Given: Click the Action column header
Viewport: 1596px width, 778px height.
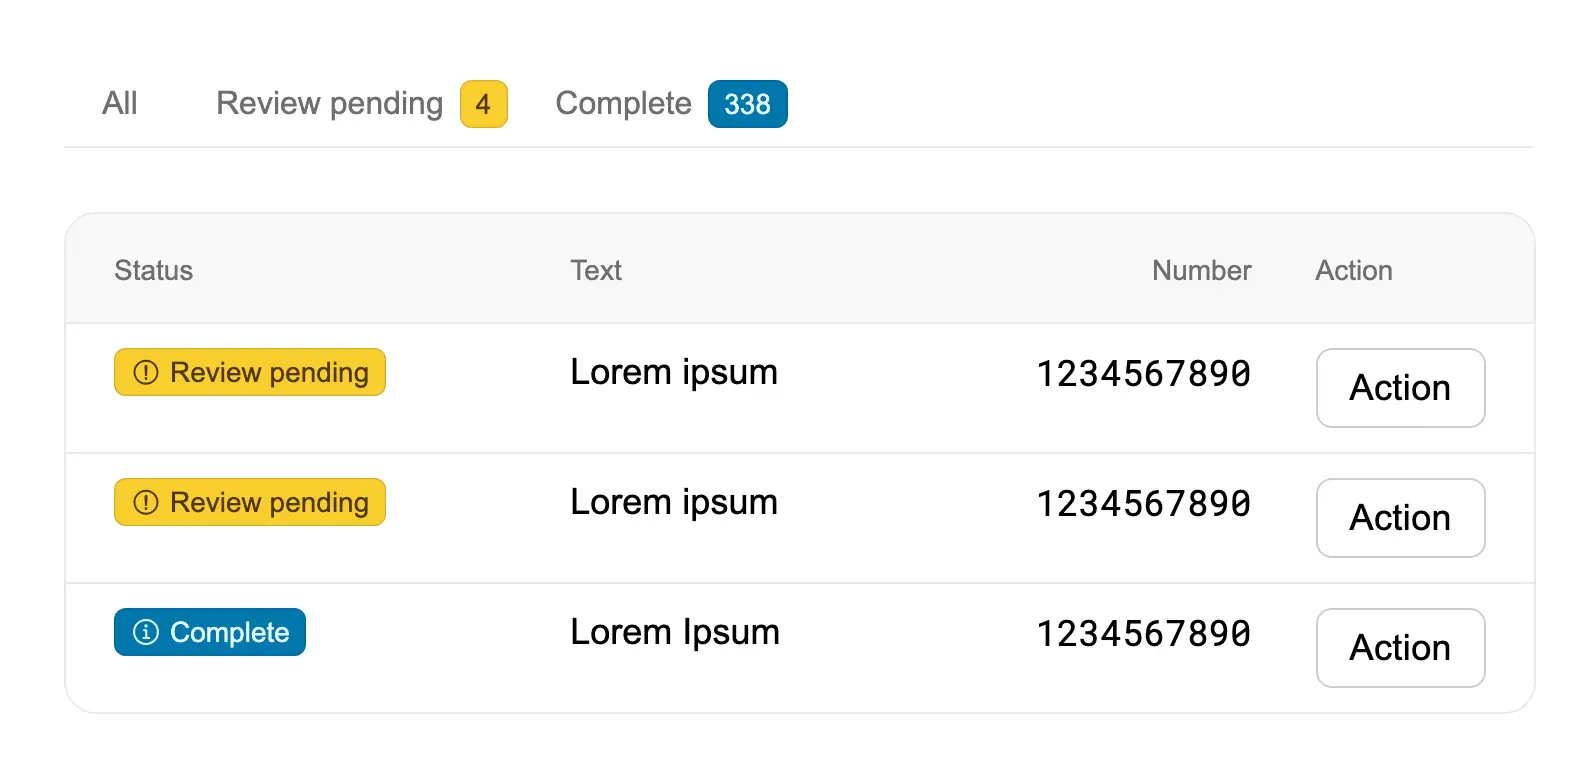Looking at the screenshot, I should 1353,271.
